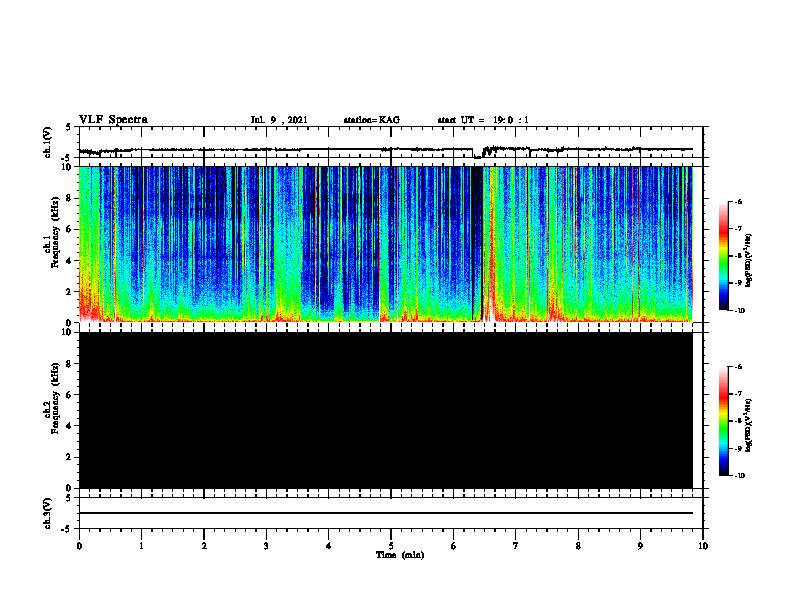
Task: Click the ch.2 color scale log(PSD) unit label
Action: point(749,425)
